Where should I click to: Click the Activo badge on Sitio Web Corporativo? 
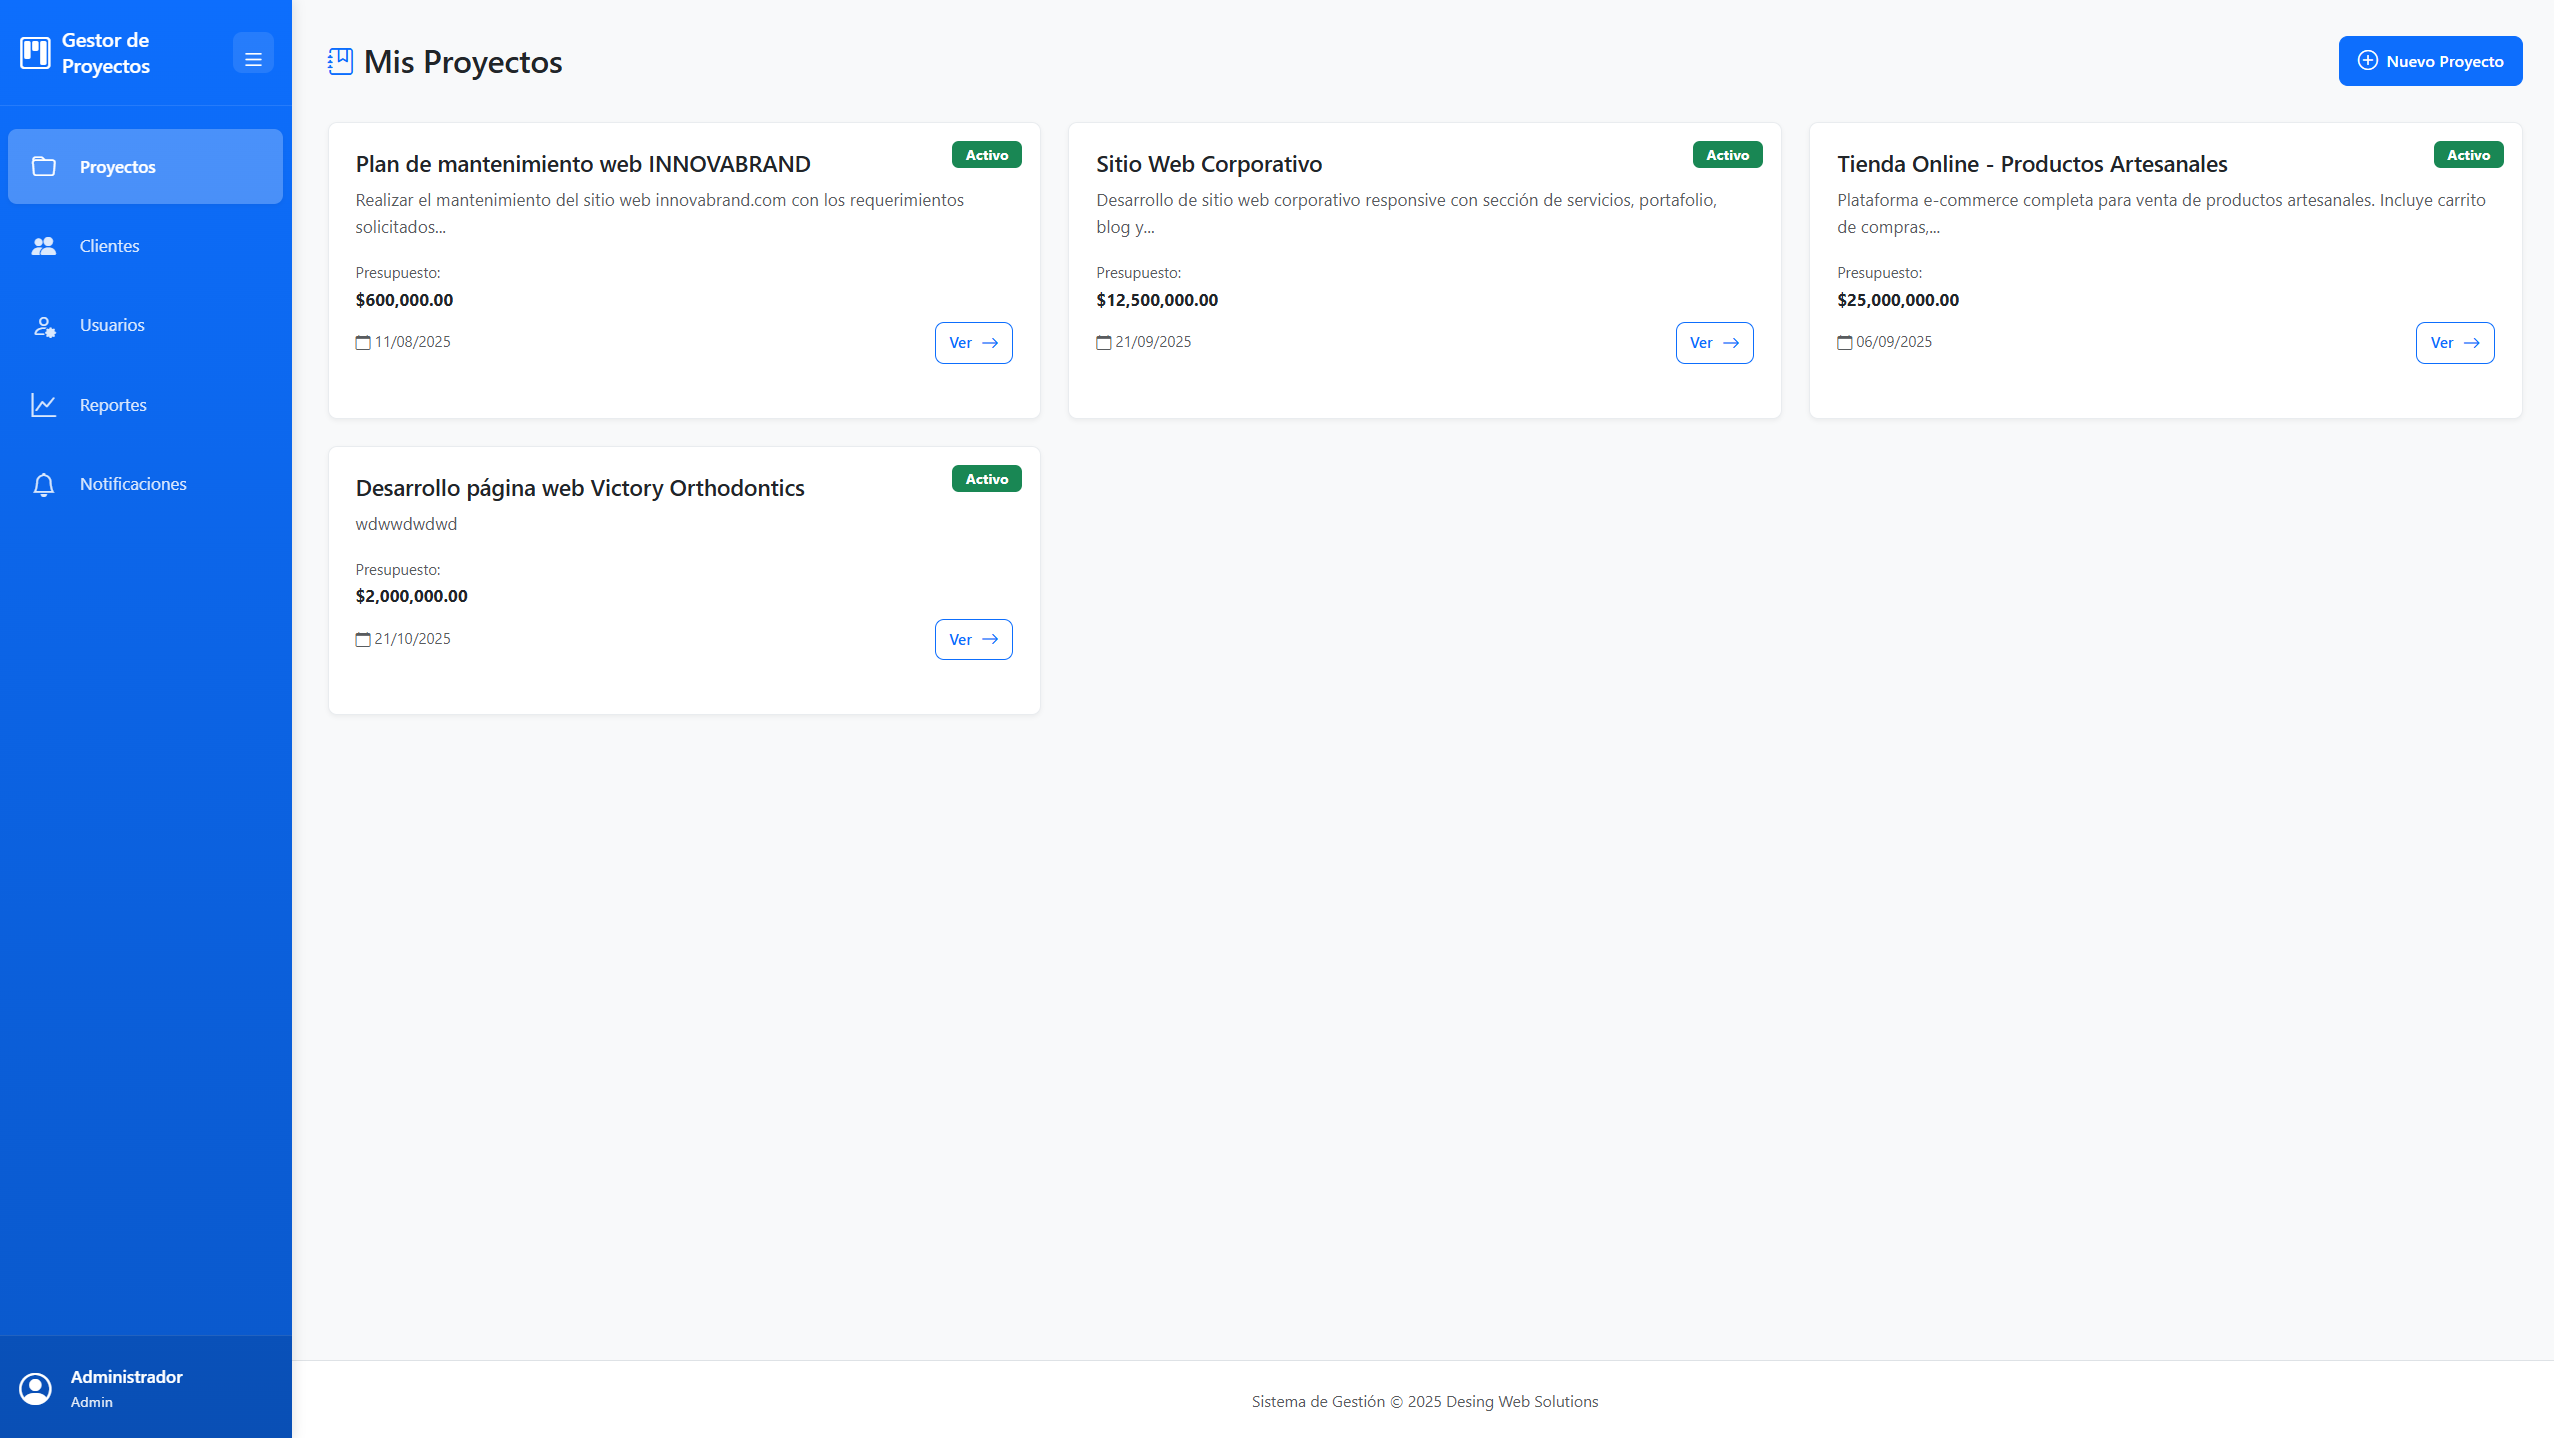pyautogui.click(x=1727, y=154)
